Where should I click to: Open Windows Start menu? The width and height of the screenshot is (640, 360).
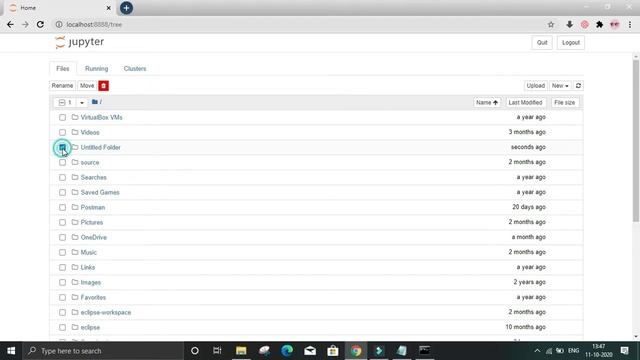click(11, 351)
